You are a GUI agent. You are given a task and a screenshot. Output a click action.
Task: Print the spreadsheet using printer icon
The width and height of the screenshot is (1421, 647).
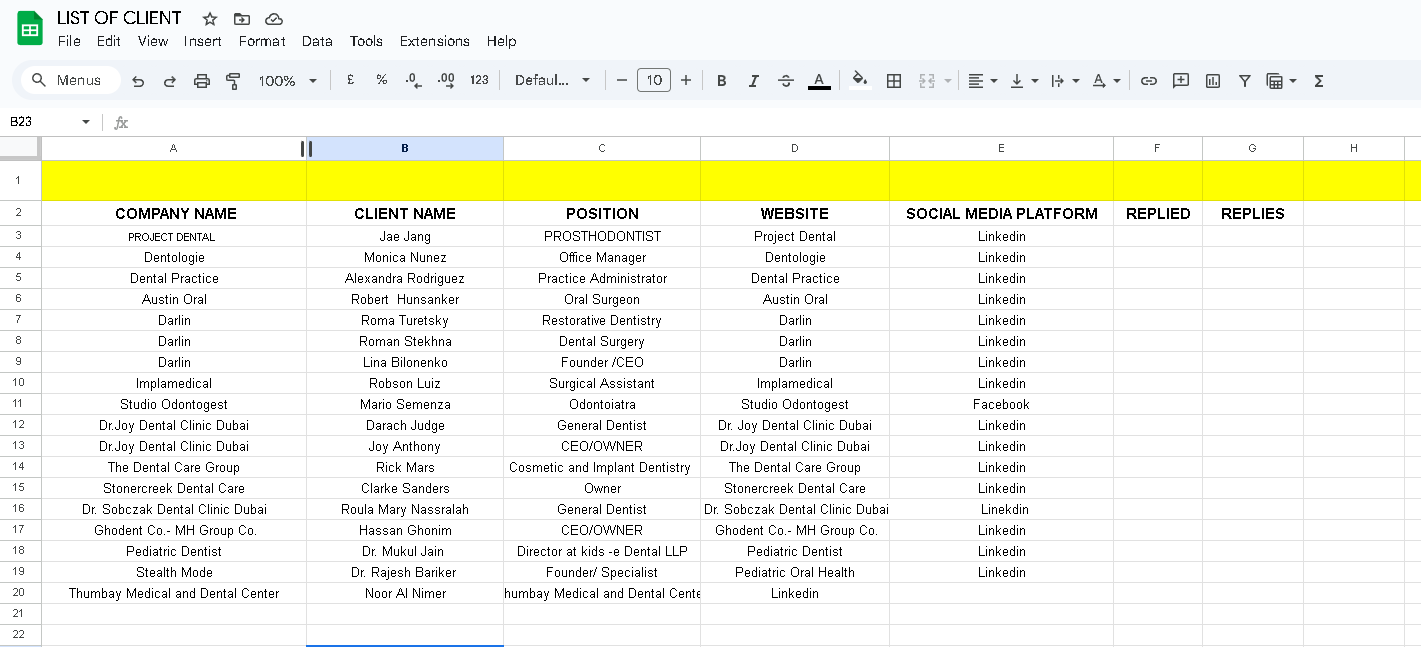(x=202, y=81)
